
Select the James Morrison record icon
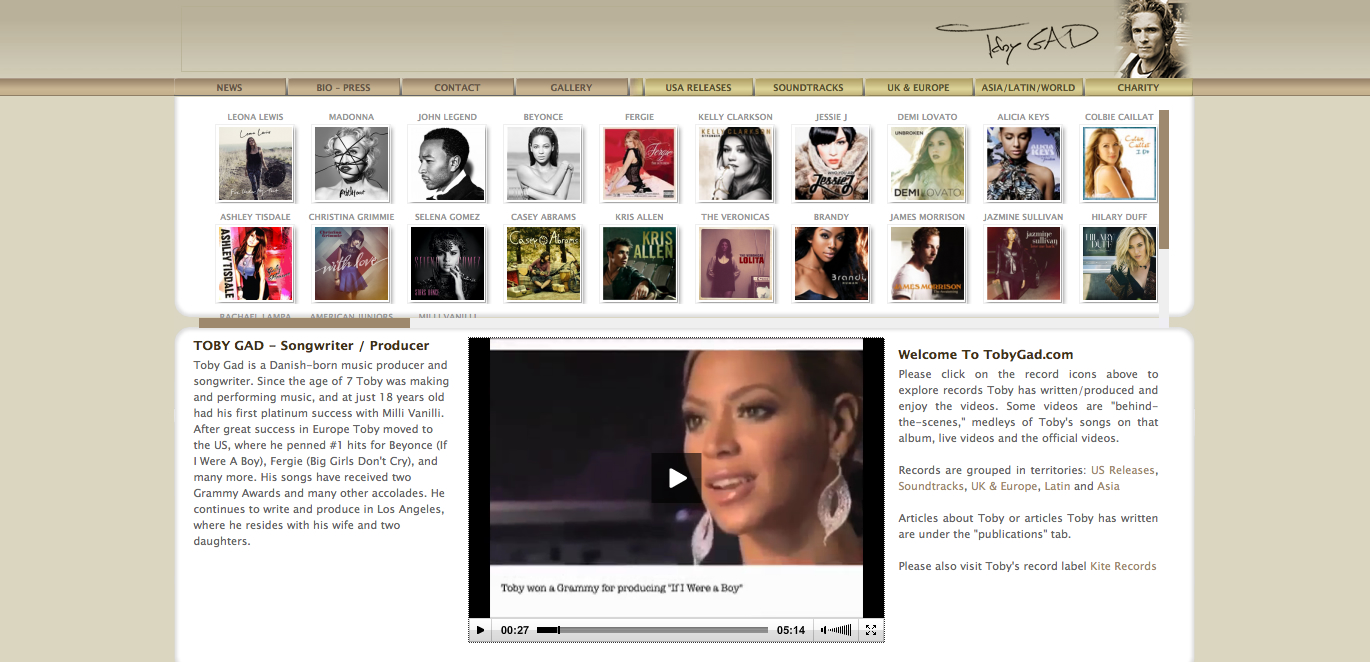point(928,264)
